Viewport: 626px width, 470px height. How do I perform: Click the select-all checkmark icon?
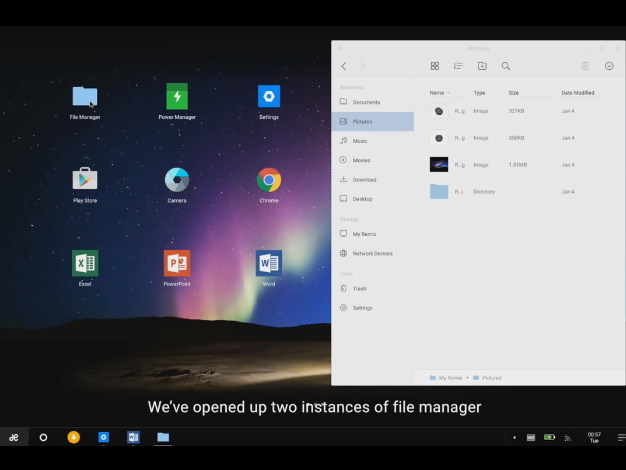pyautogui.click(x=609, y=66)
